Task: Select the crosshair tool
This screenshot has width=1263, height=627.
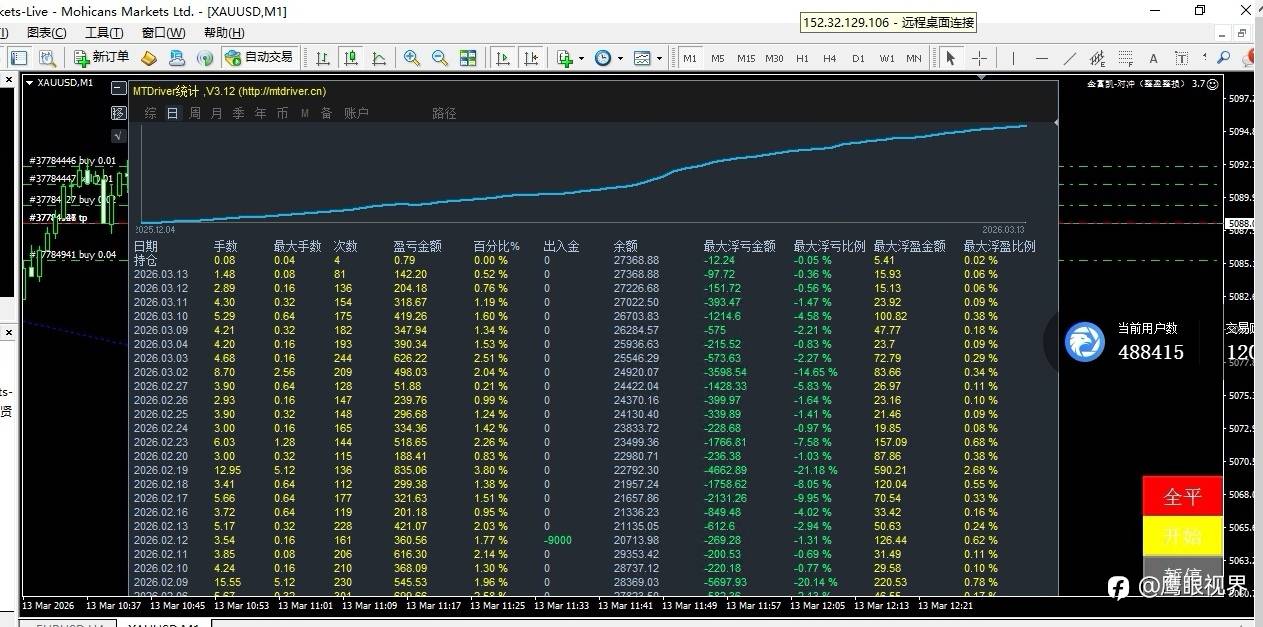Action: (x=979, y=58)
